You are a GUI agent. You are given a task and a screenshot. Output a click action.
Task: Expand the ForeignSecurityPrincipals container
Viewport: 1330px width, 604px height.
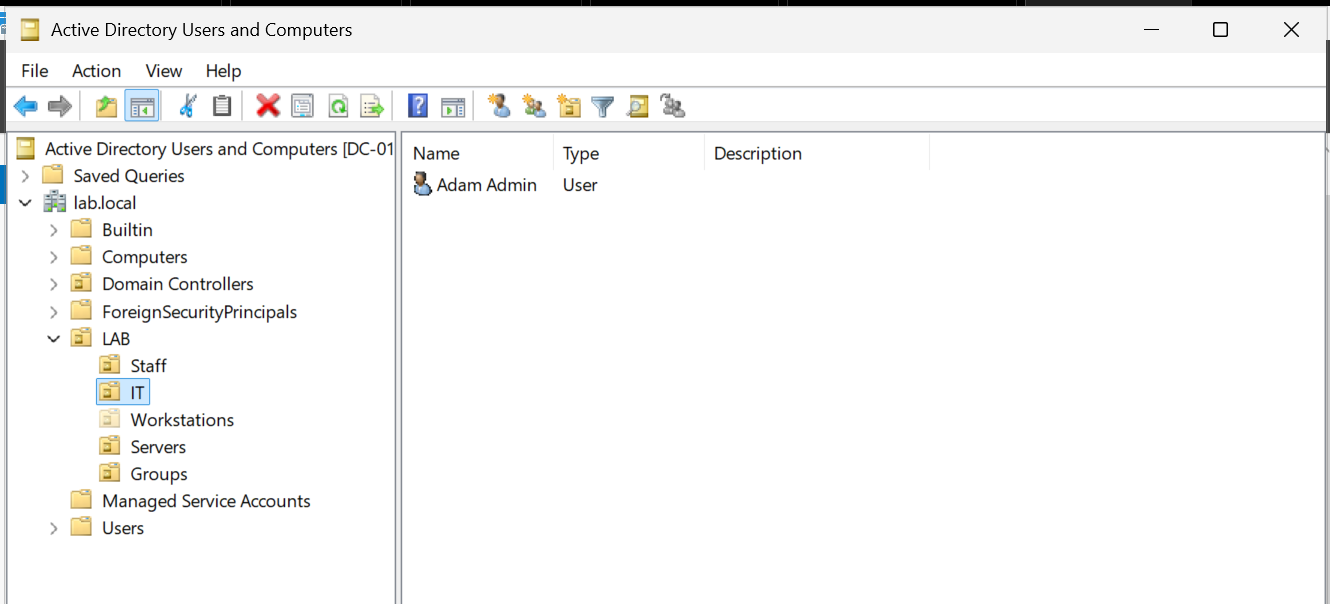point(54,312)
